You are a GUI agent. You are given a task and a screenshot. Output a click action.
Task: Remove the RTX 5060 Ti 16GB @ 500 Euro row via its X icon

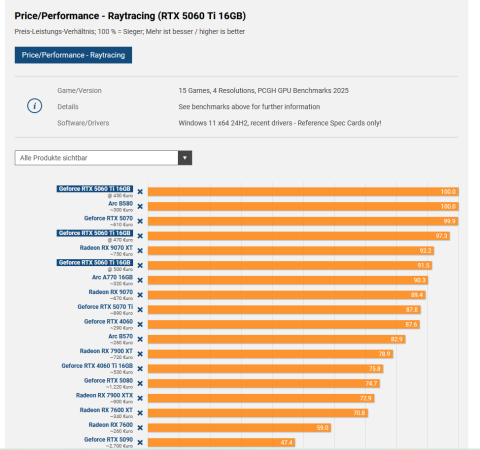[x=140, y=265]
